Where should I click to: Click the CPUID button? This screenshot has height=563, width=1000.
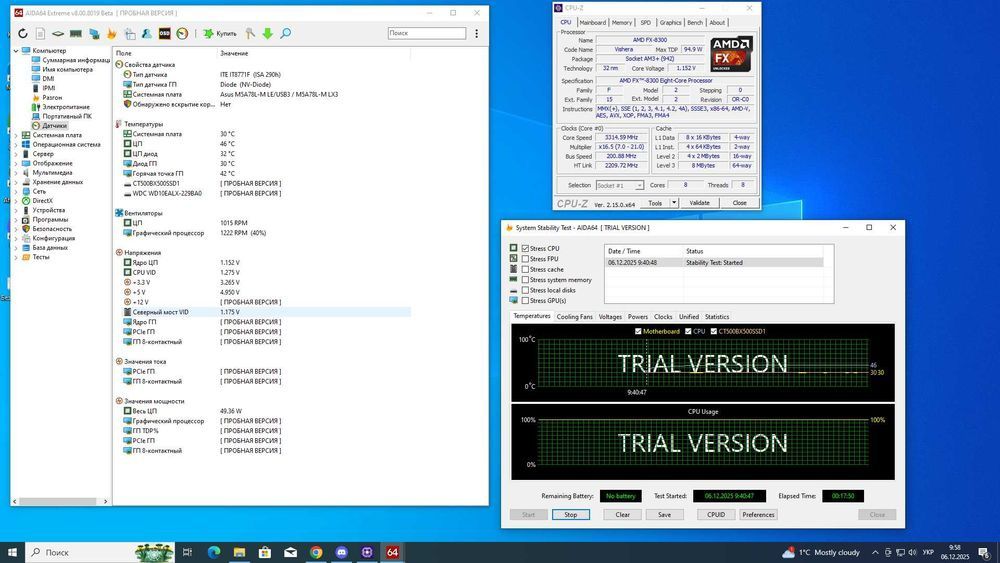716,515
